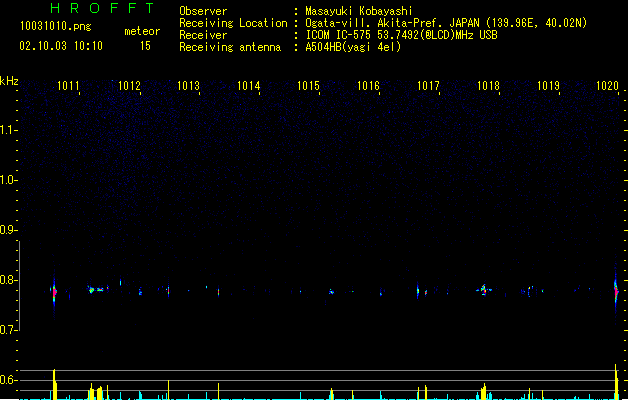This screenshot has width=629, height=400.
Task: Click the meteor echo cluster at 1018
Action: click(x=484, y=289)
